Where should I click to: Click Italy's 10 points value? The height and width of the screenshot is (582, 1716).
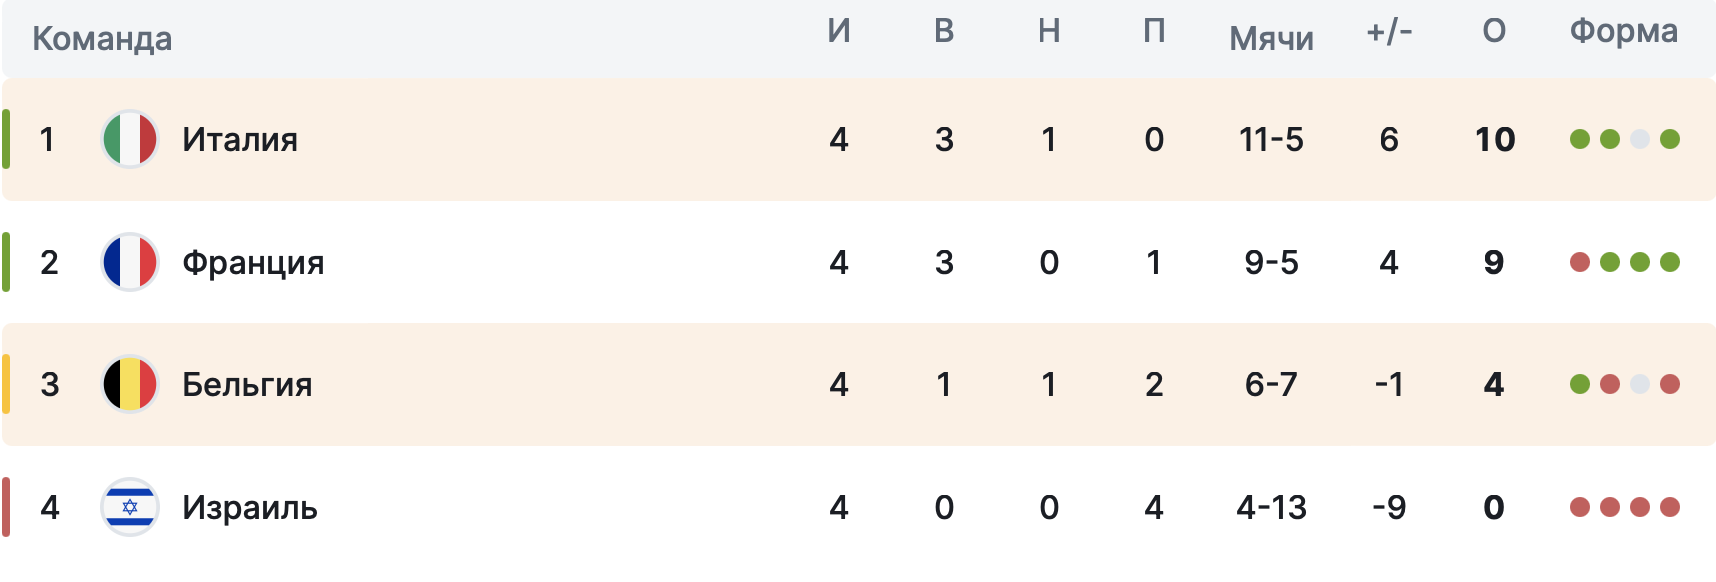[x=1495, y=139]
